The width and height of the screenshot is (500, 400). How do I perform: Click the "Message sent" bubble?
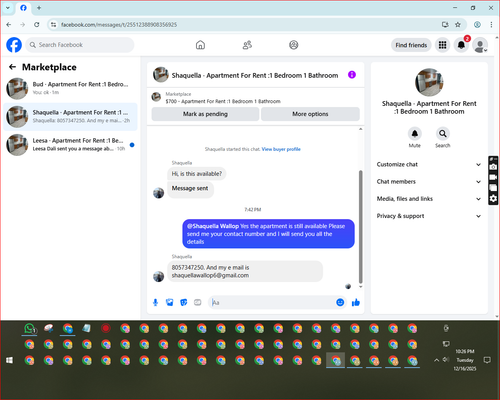coord(190,189)
